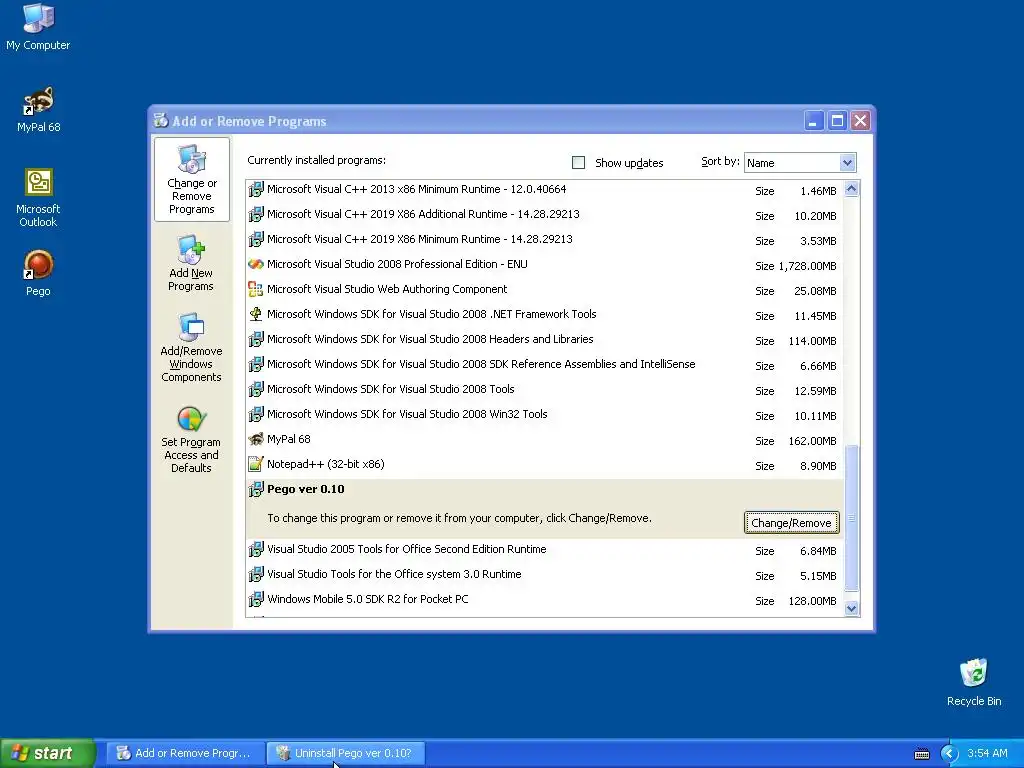Click icon of Visual C++ 2013 x86 Minimum Runtime
Image resolution: width=1024 pixels, height=768 pixels.
pyautogui.click(x=256, y=190)
